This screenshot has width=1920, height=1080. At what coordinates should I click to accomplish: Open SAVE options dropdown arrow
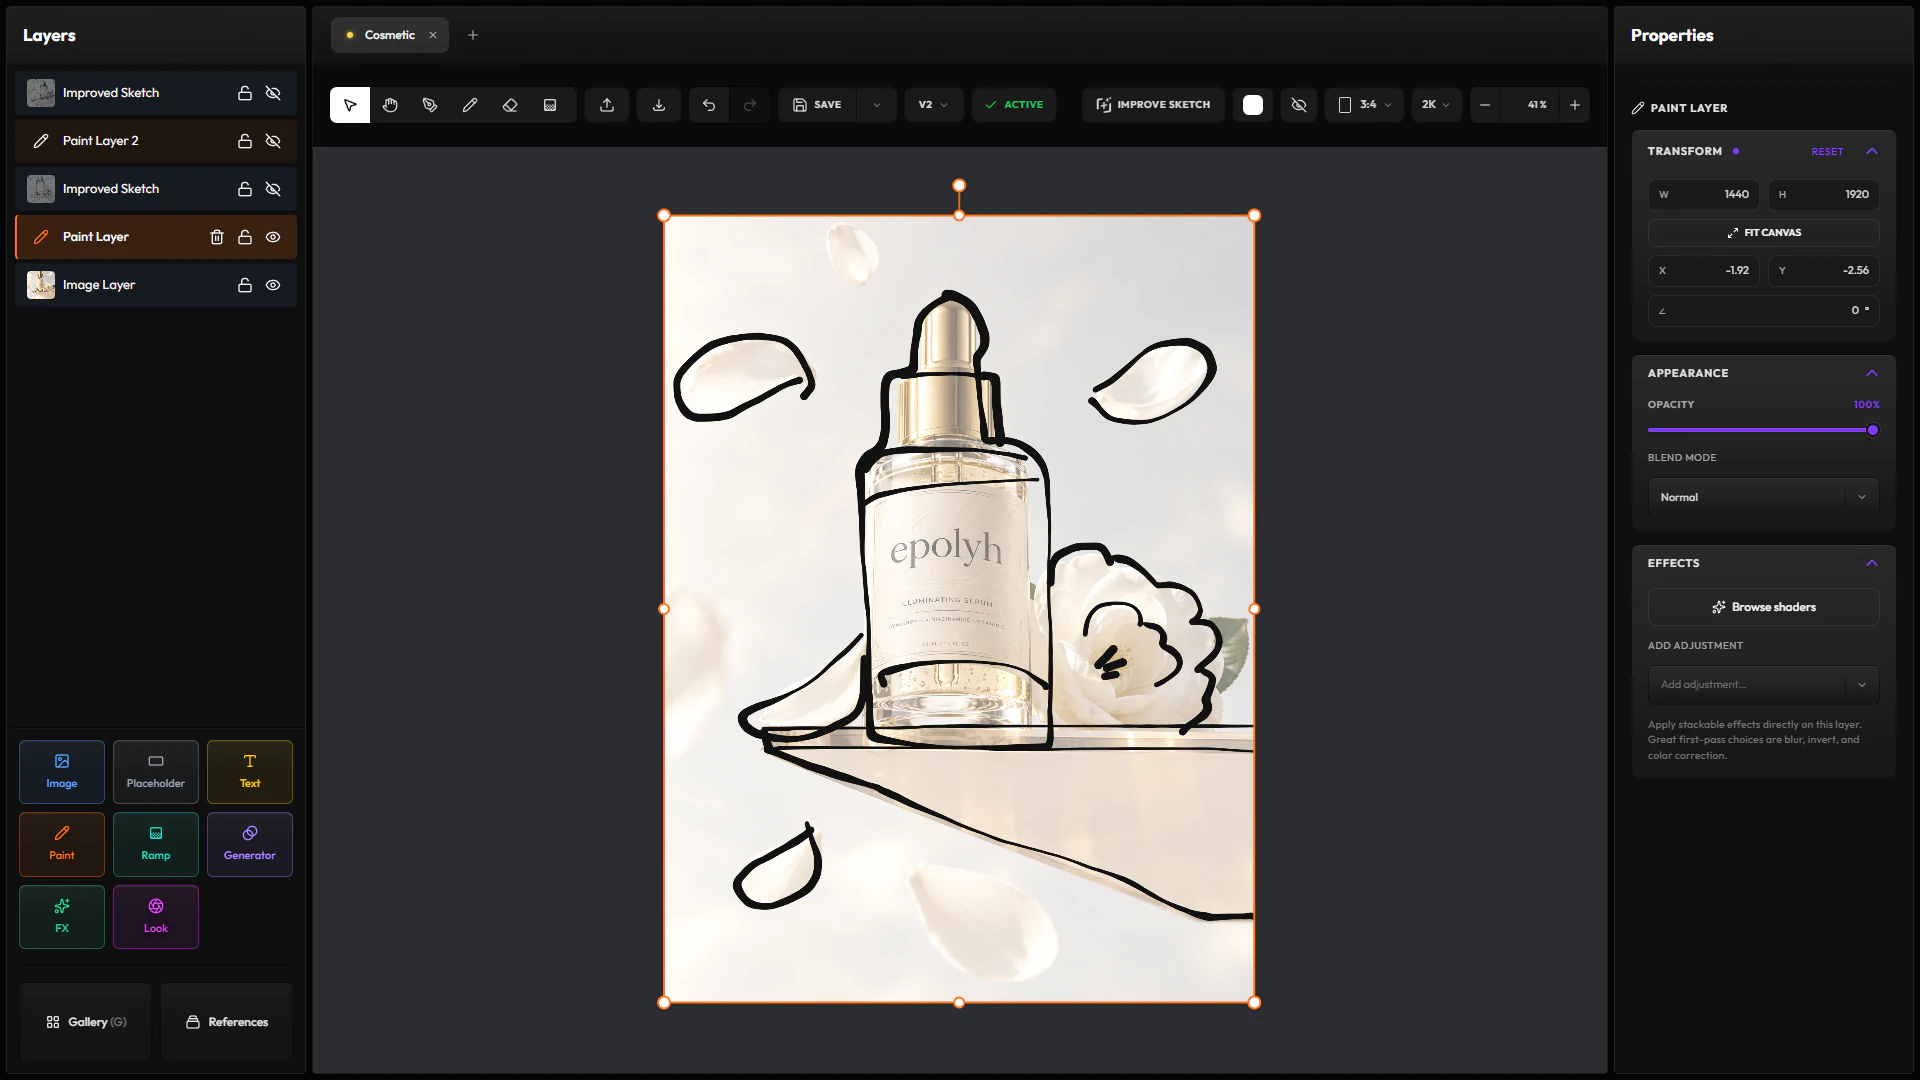(x=877, y=105)
